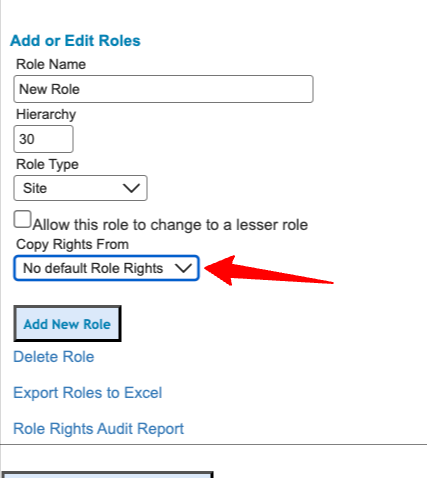Click the red arrow annotation graphic
The image size is (427, 478).
click(x=269, y=271)
